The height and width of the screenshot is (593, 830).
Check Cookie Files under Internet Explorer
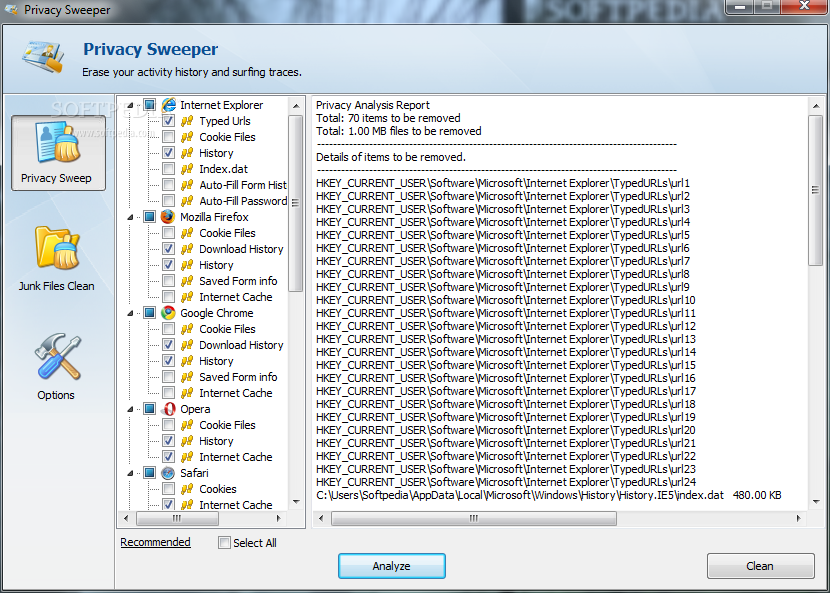(168, 137)
